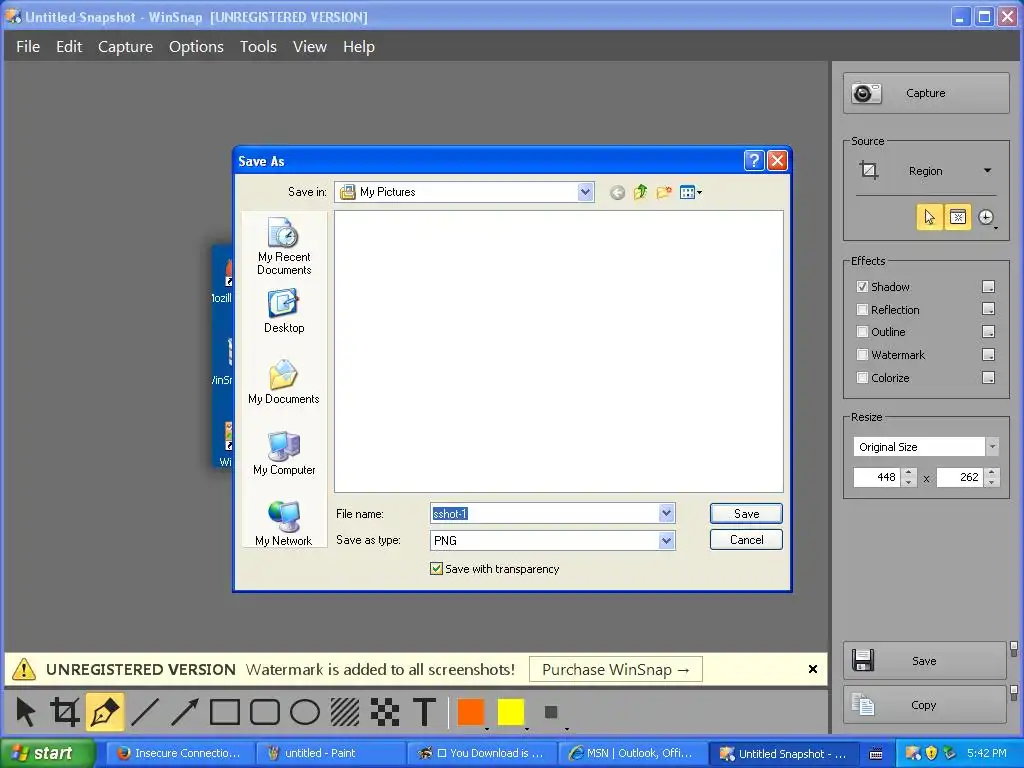Click Save button in Save As dialog

746,513
